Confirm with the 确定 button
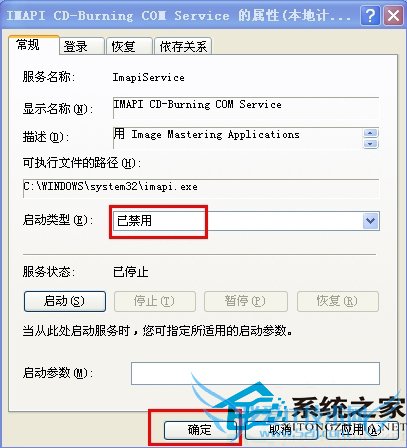The height and width of the screenshot is (448, 407). [x=200, y=430]
